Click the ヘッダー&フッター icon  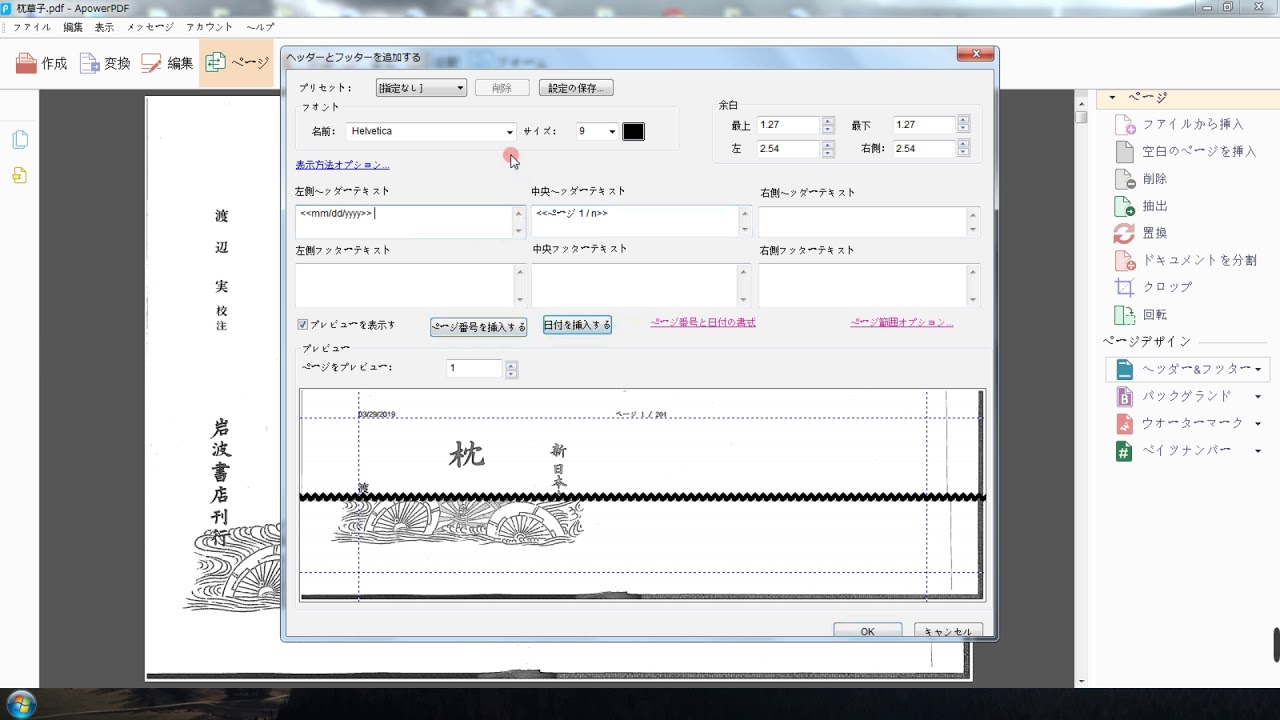tap(1125, 370)
